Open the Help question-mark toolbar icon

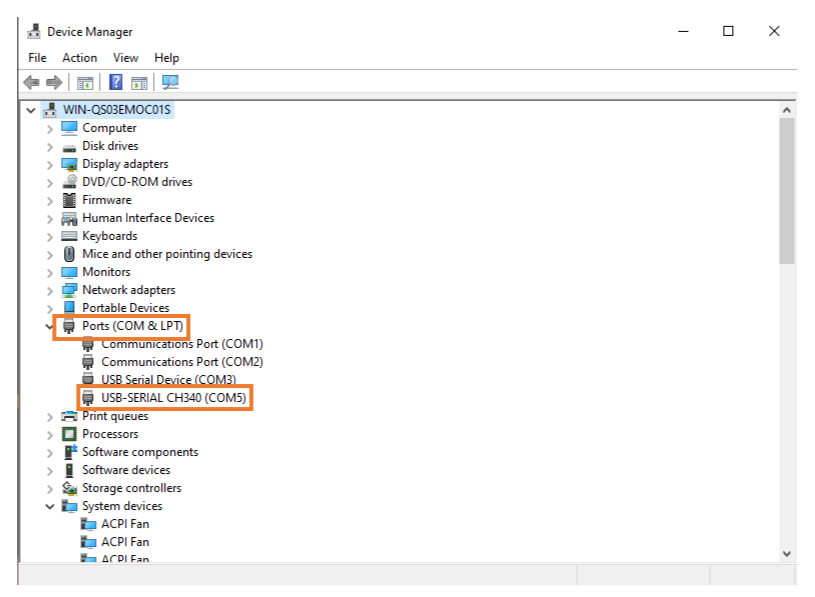tap(115, 82)
